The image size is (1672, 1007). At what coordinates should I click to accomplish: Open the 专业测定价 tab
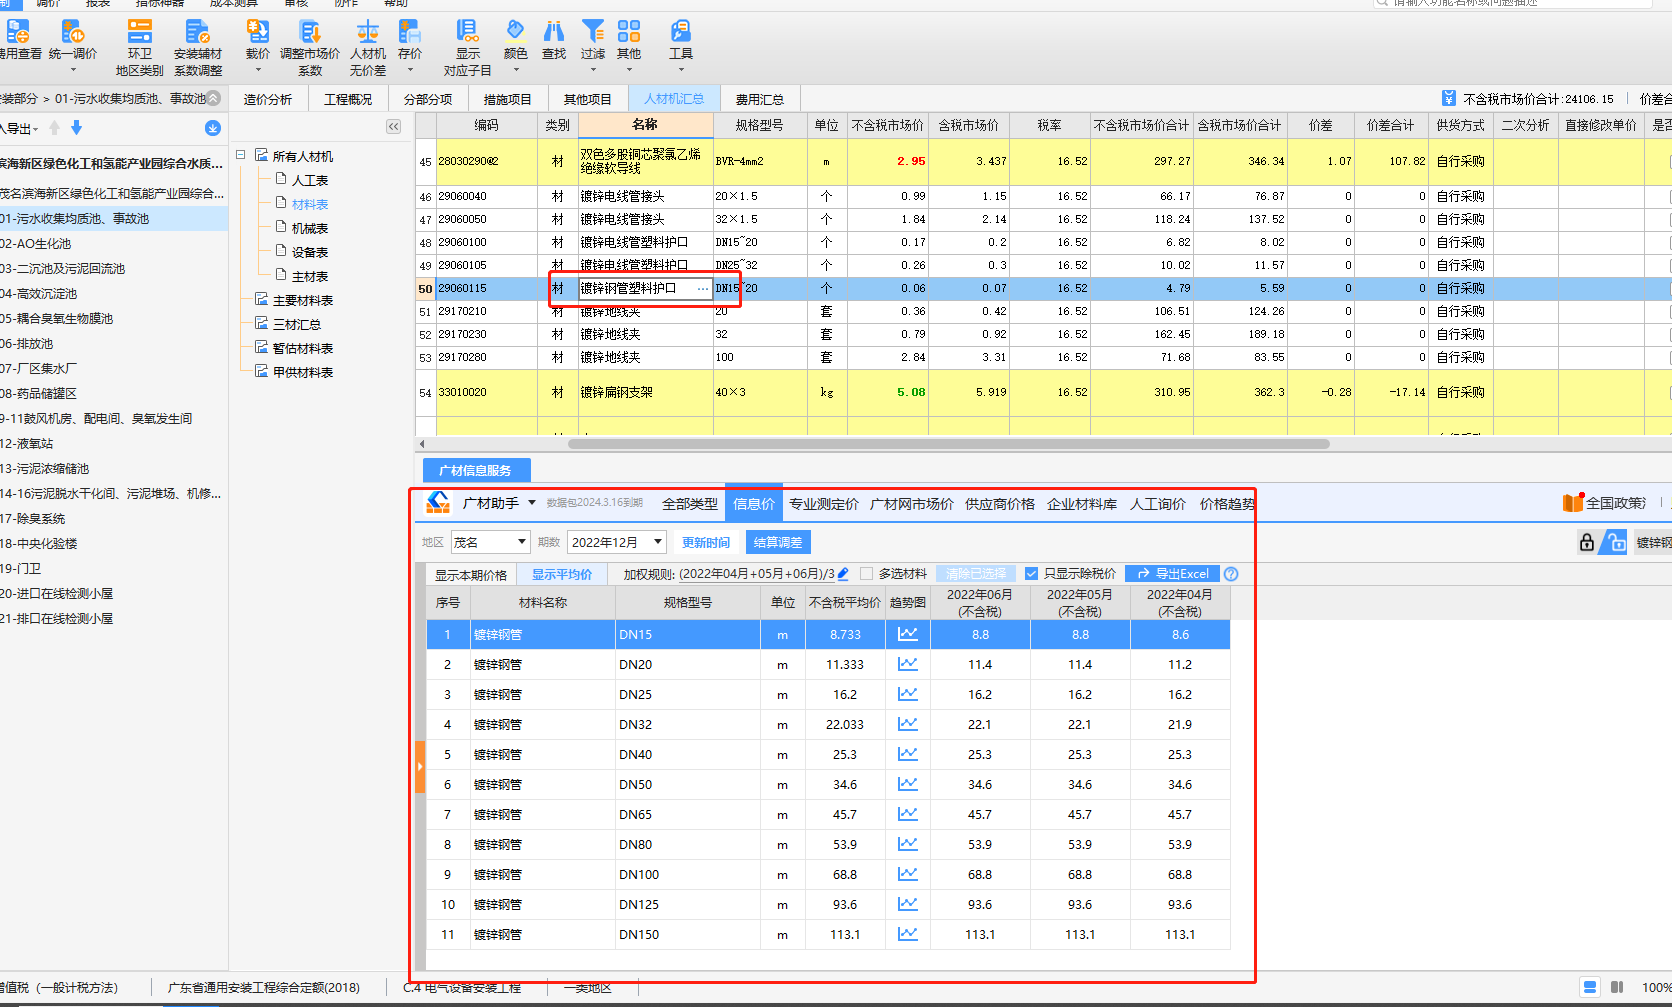(824, 504)
